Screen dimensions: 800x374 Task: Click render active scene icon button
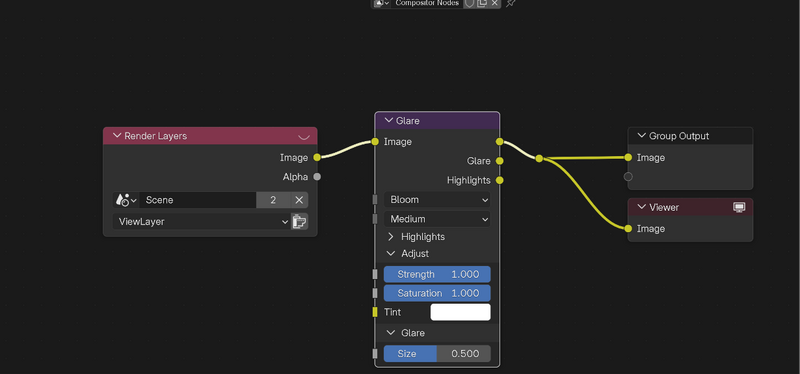[x=299, y=221]
